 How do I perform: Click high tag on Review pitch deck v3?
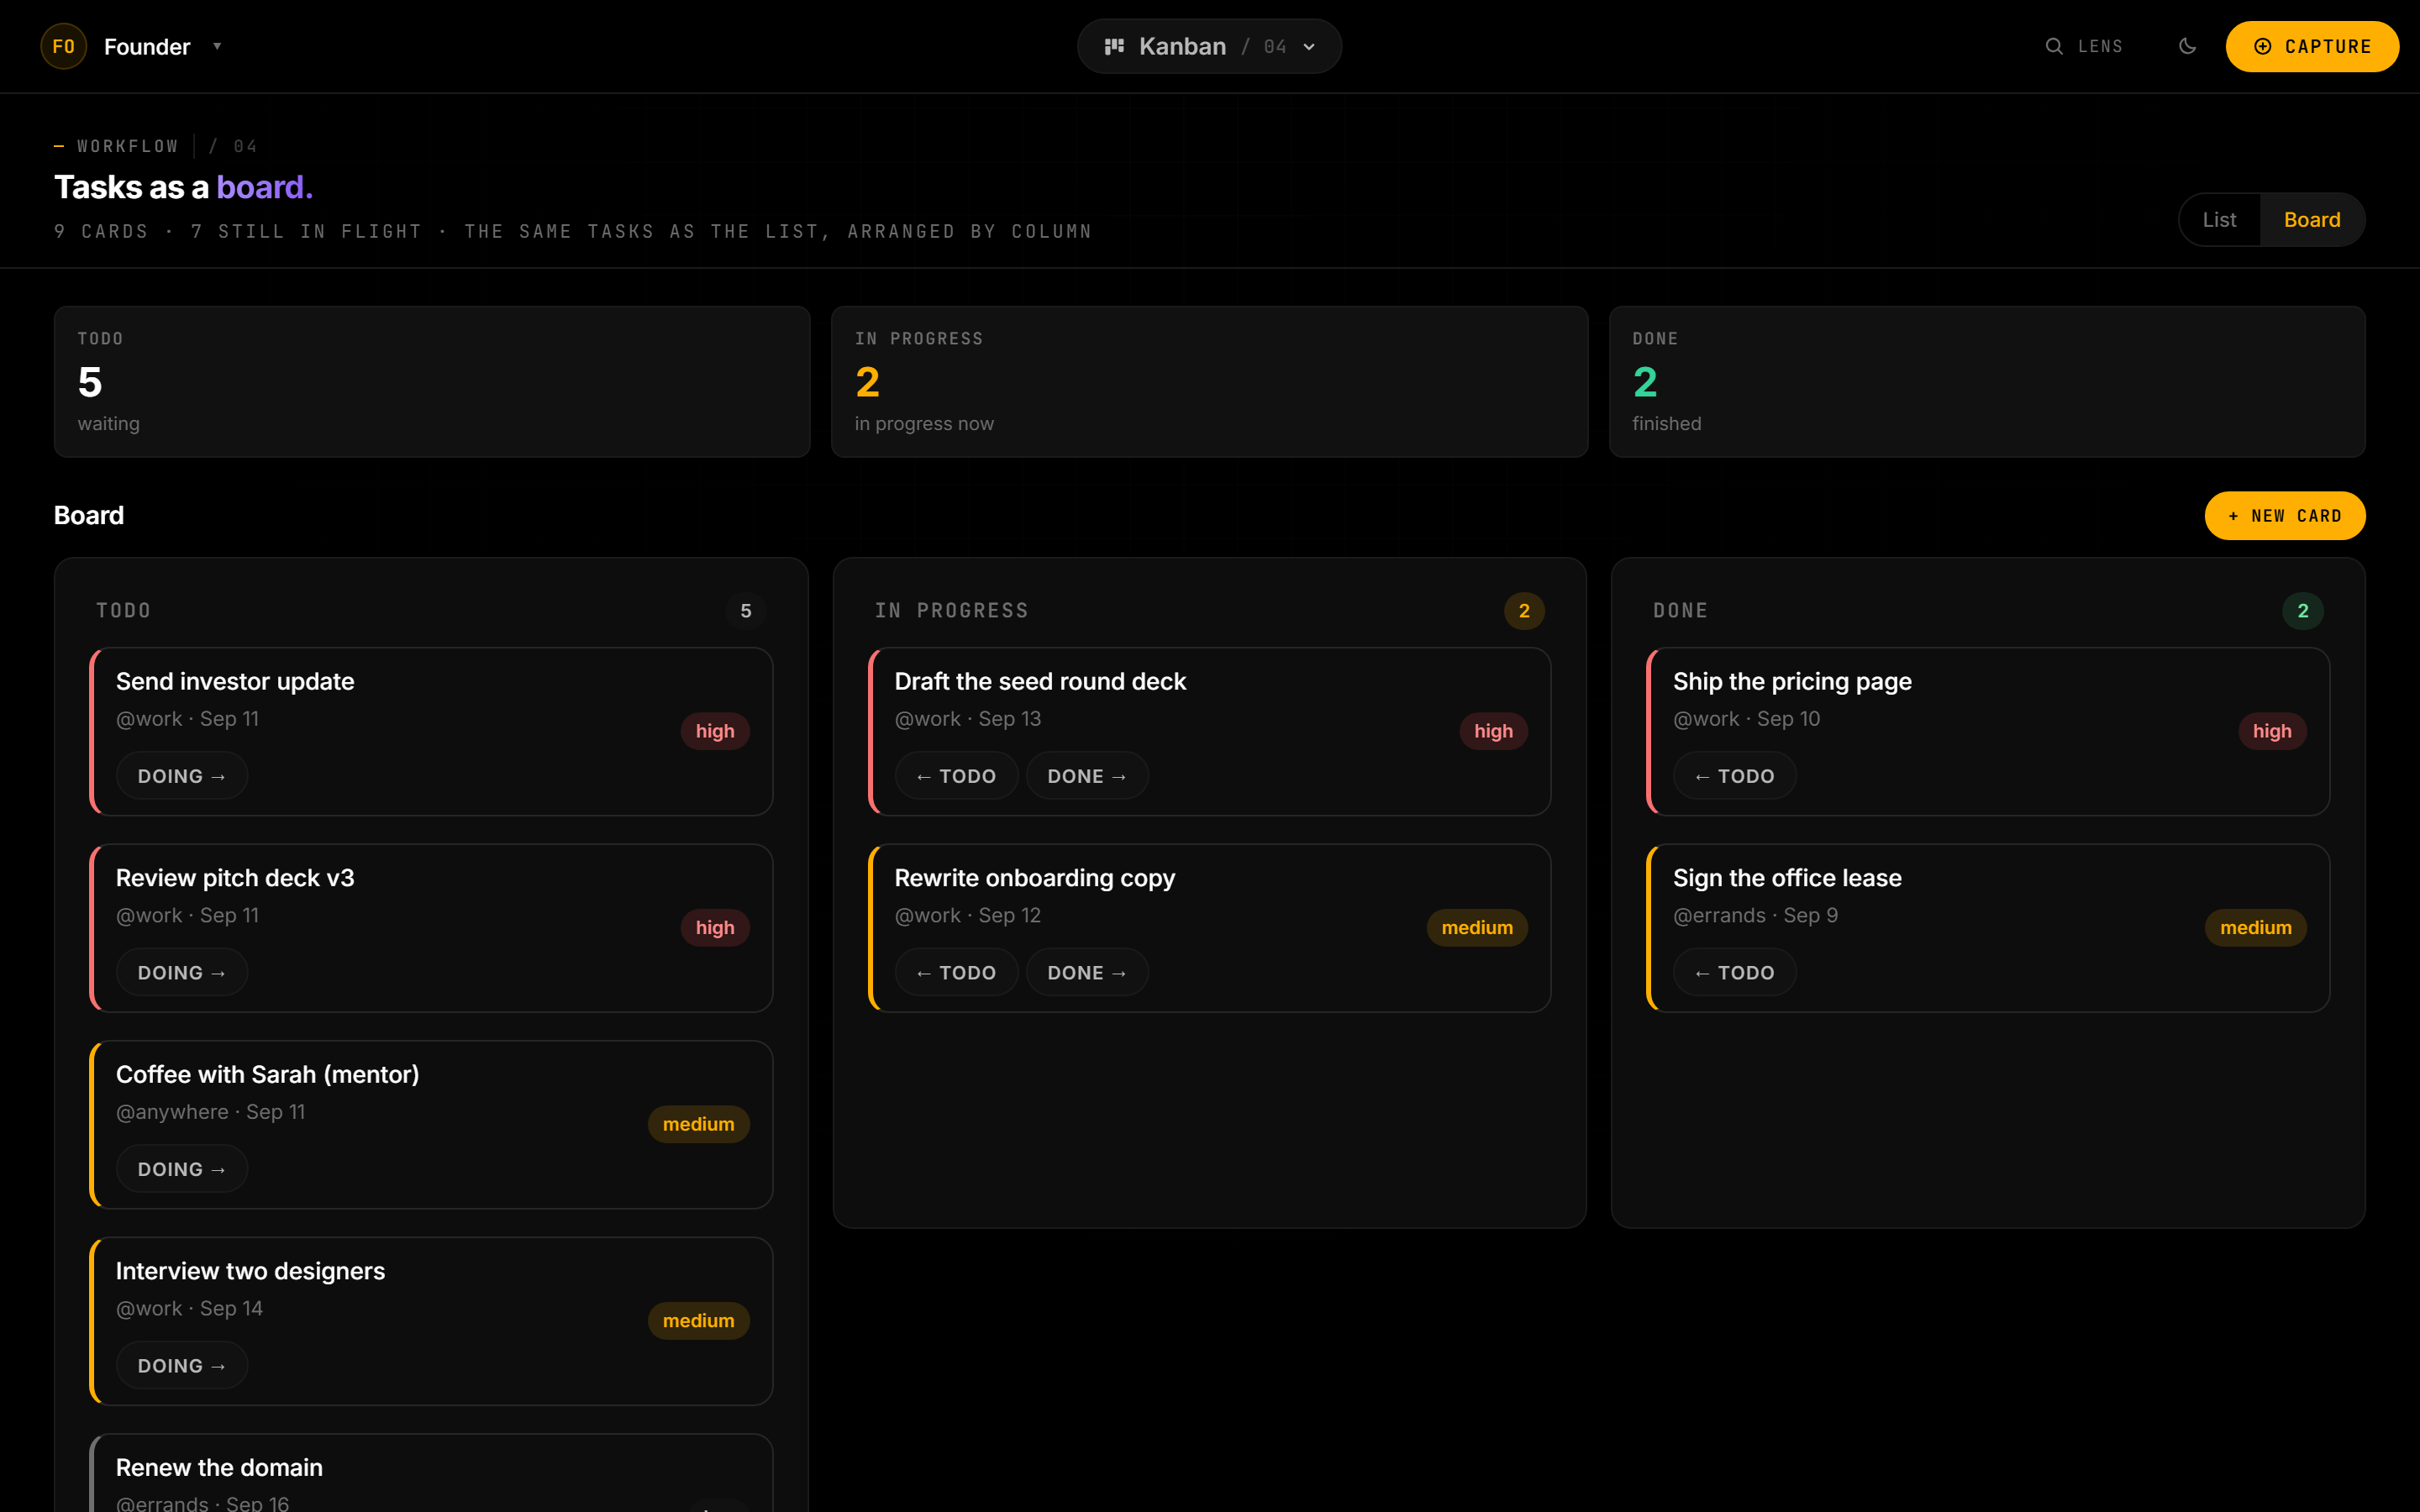715,927
